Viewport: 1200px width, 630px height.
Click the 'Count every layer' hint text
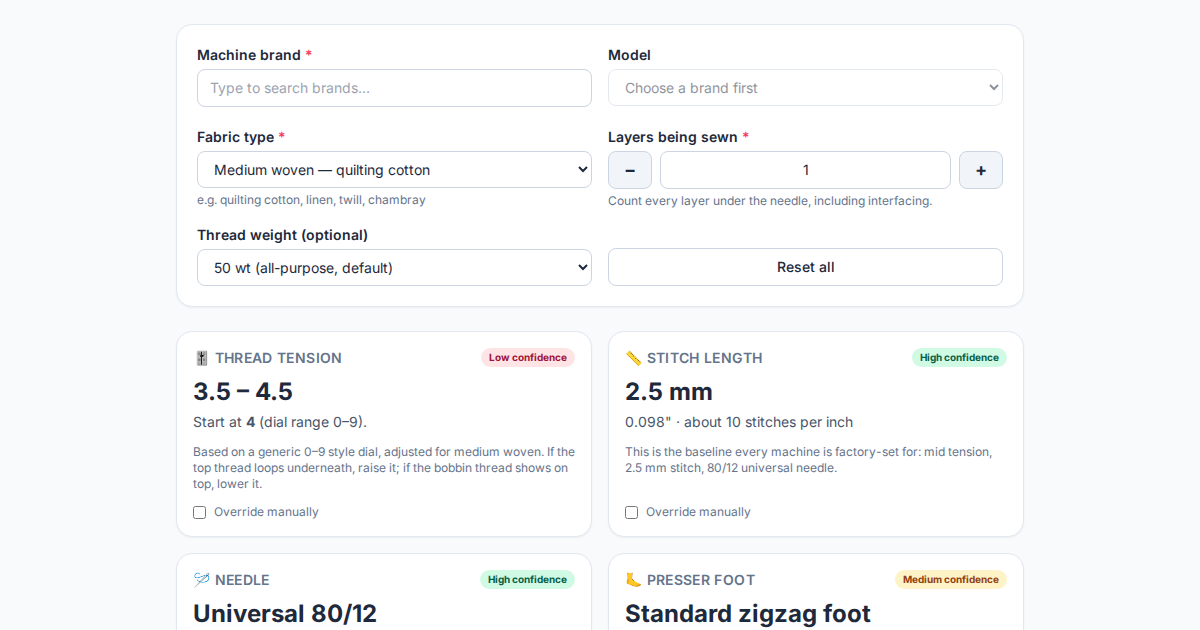click(x=770, y=201)
